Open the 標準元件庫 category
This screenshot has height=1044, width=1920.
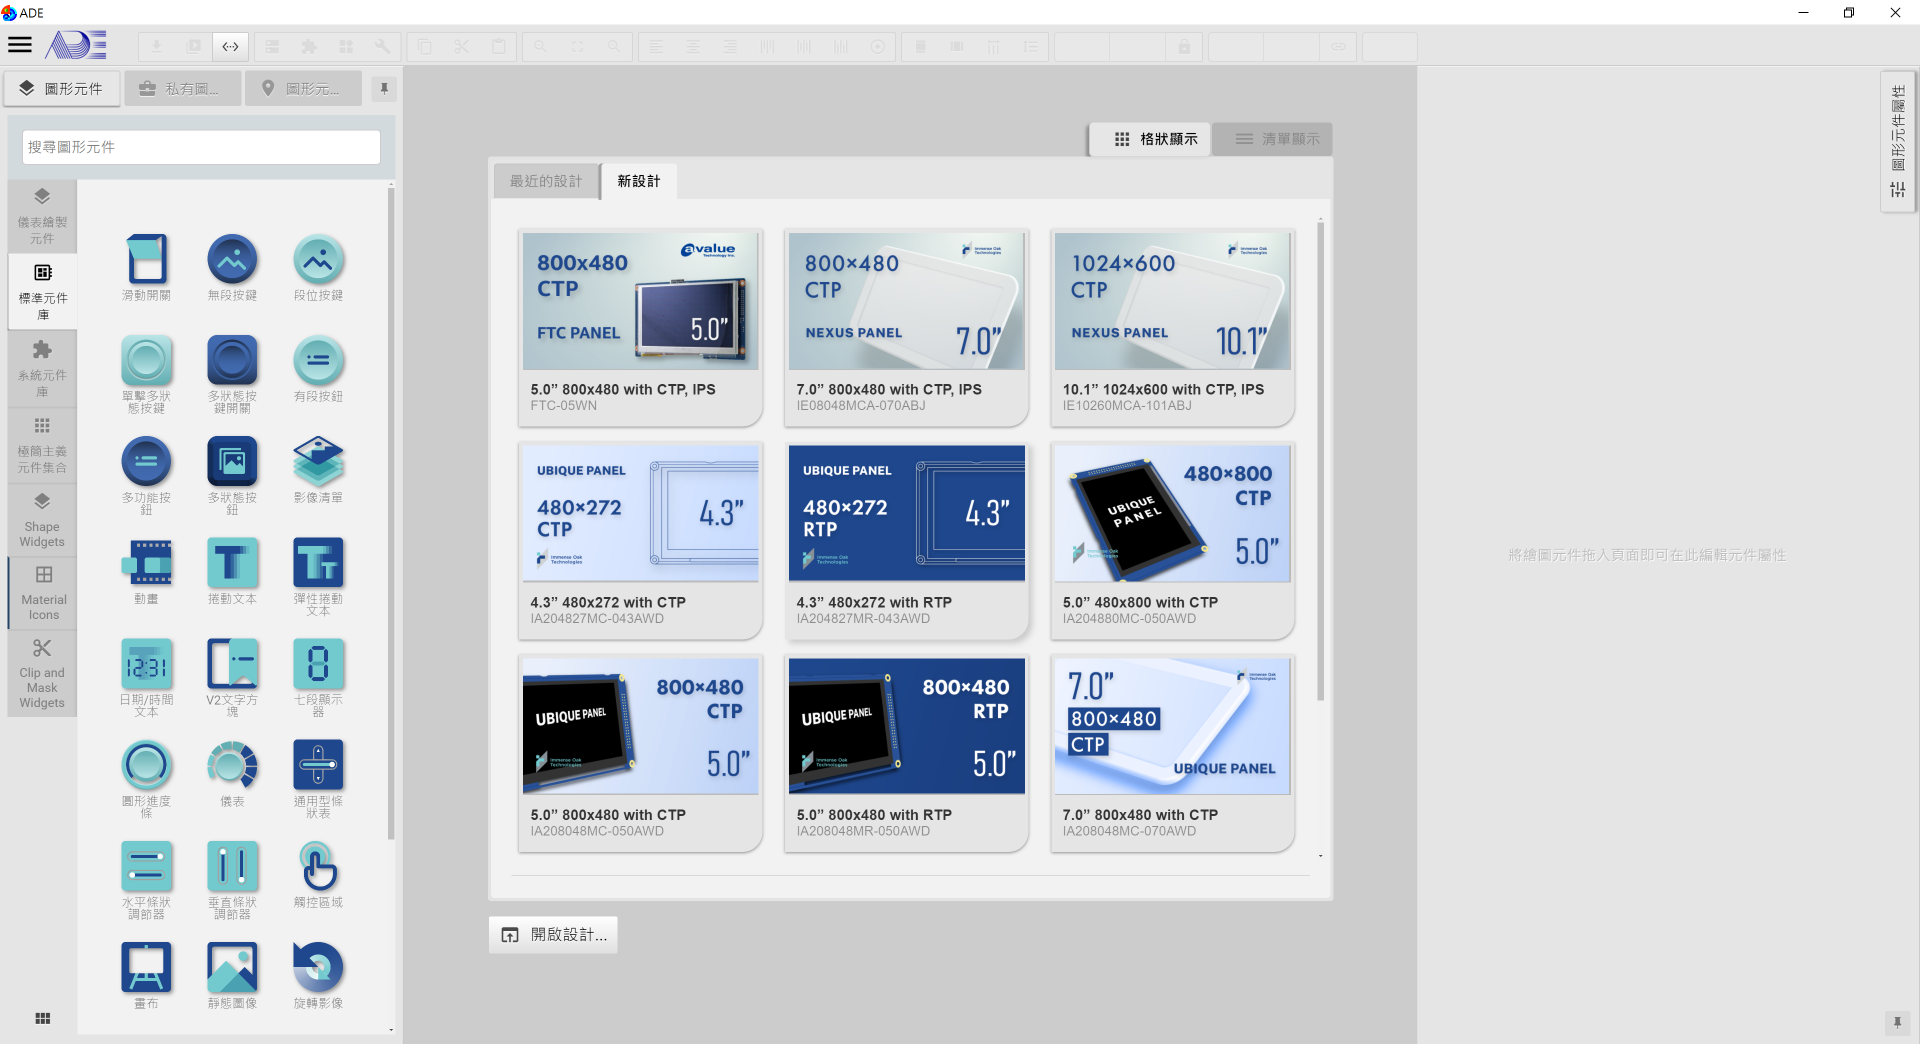(x=42, y=292)
